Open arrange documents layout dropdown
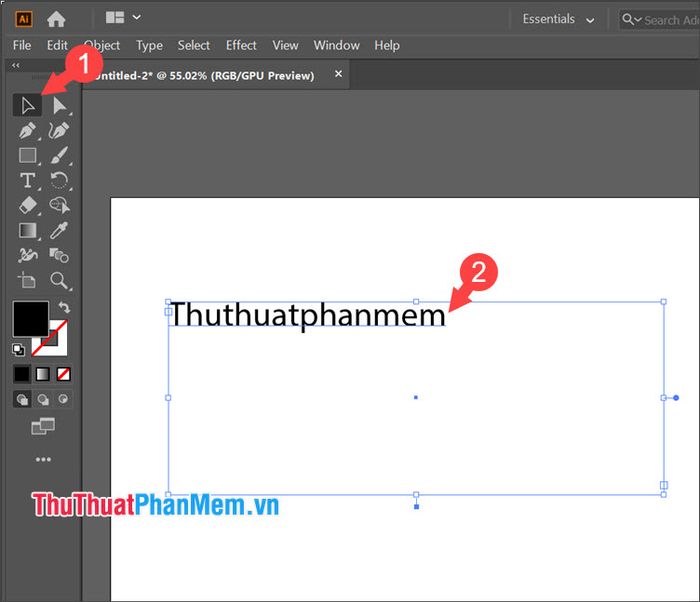Viewport: 700px width, 602px height. pos(123,17)
